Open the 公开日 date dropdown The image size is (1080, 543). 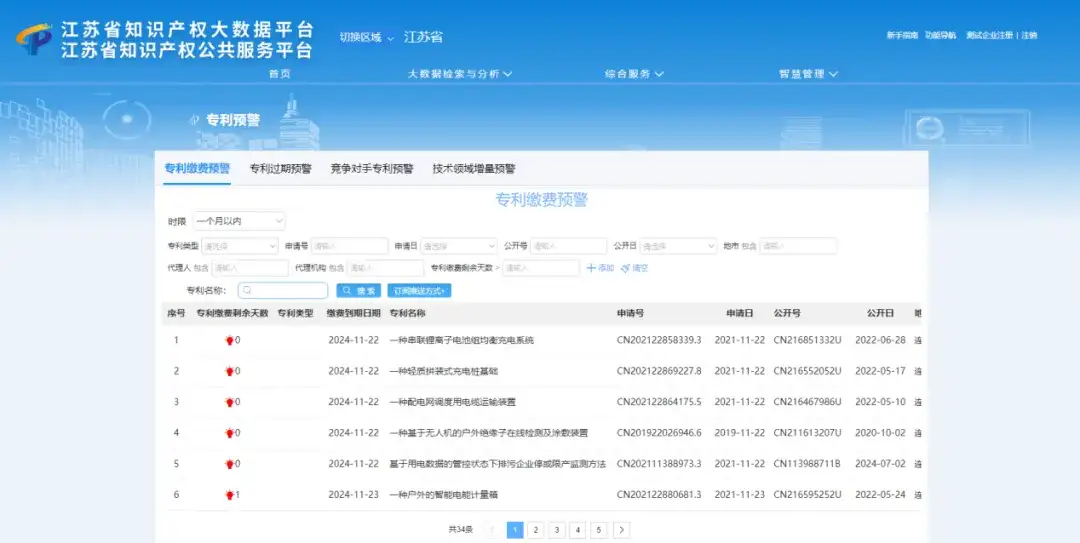(678, 246)
